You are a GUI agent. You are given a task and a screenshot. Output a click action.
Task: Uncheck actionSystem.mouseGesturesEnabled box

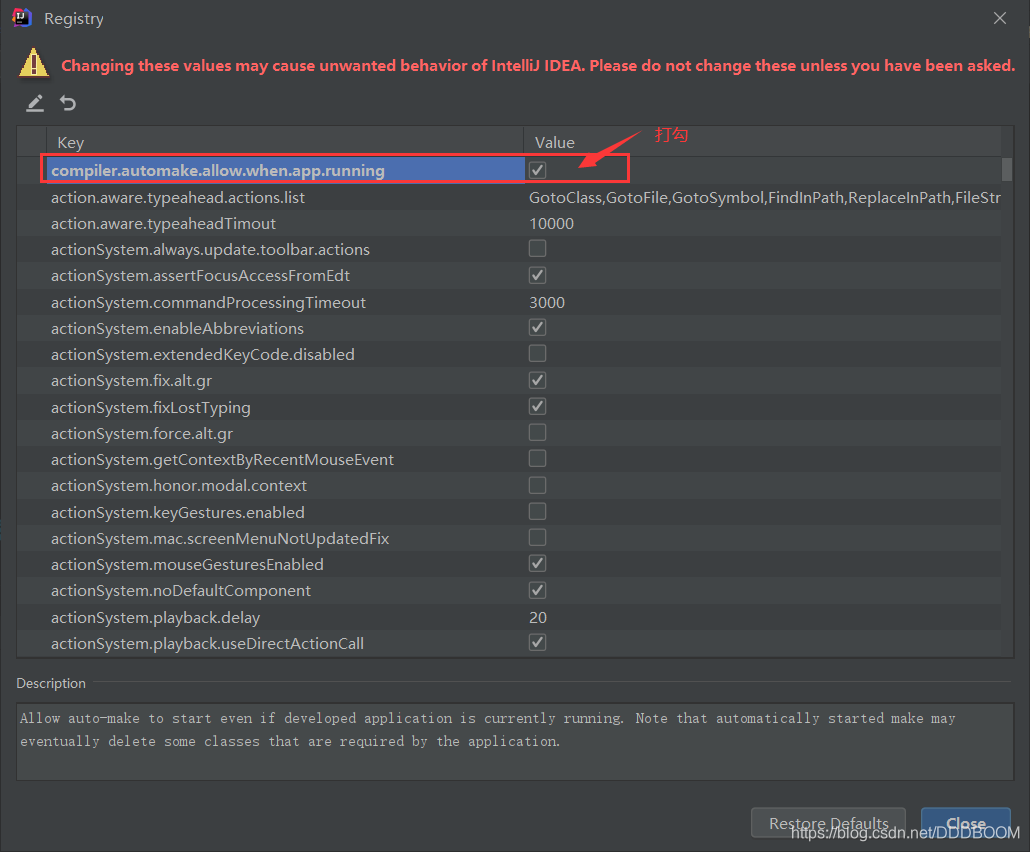(x=537, y=564)
